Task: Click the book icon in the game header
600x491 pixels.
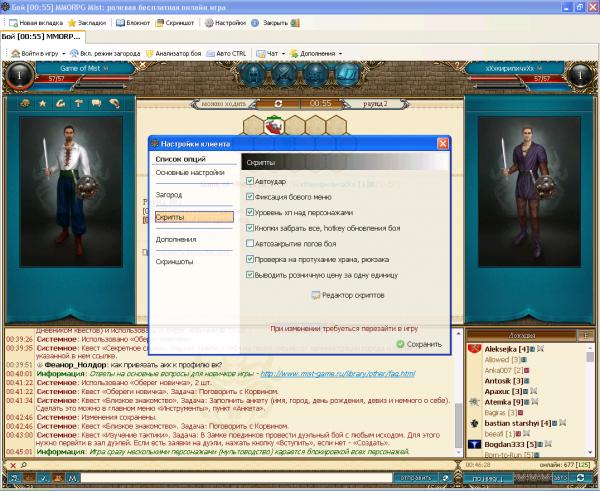Action: (347, 74)
